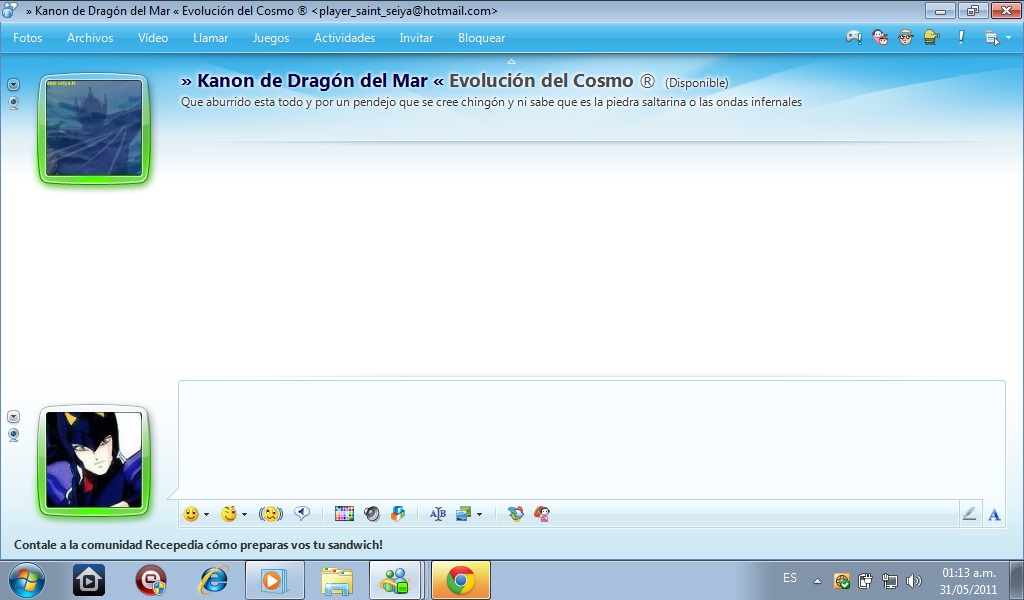Open Windows Media Player from taskbar
Image resolution: width=1024 pixels, height=600 pixels.
(x=274, y=580)
